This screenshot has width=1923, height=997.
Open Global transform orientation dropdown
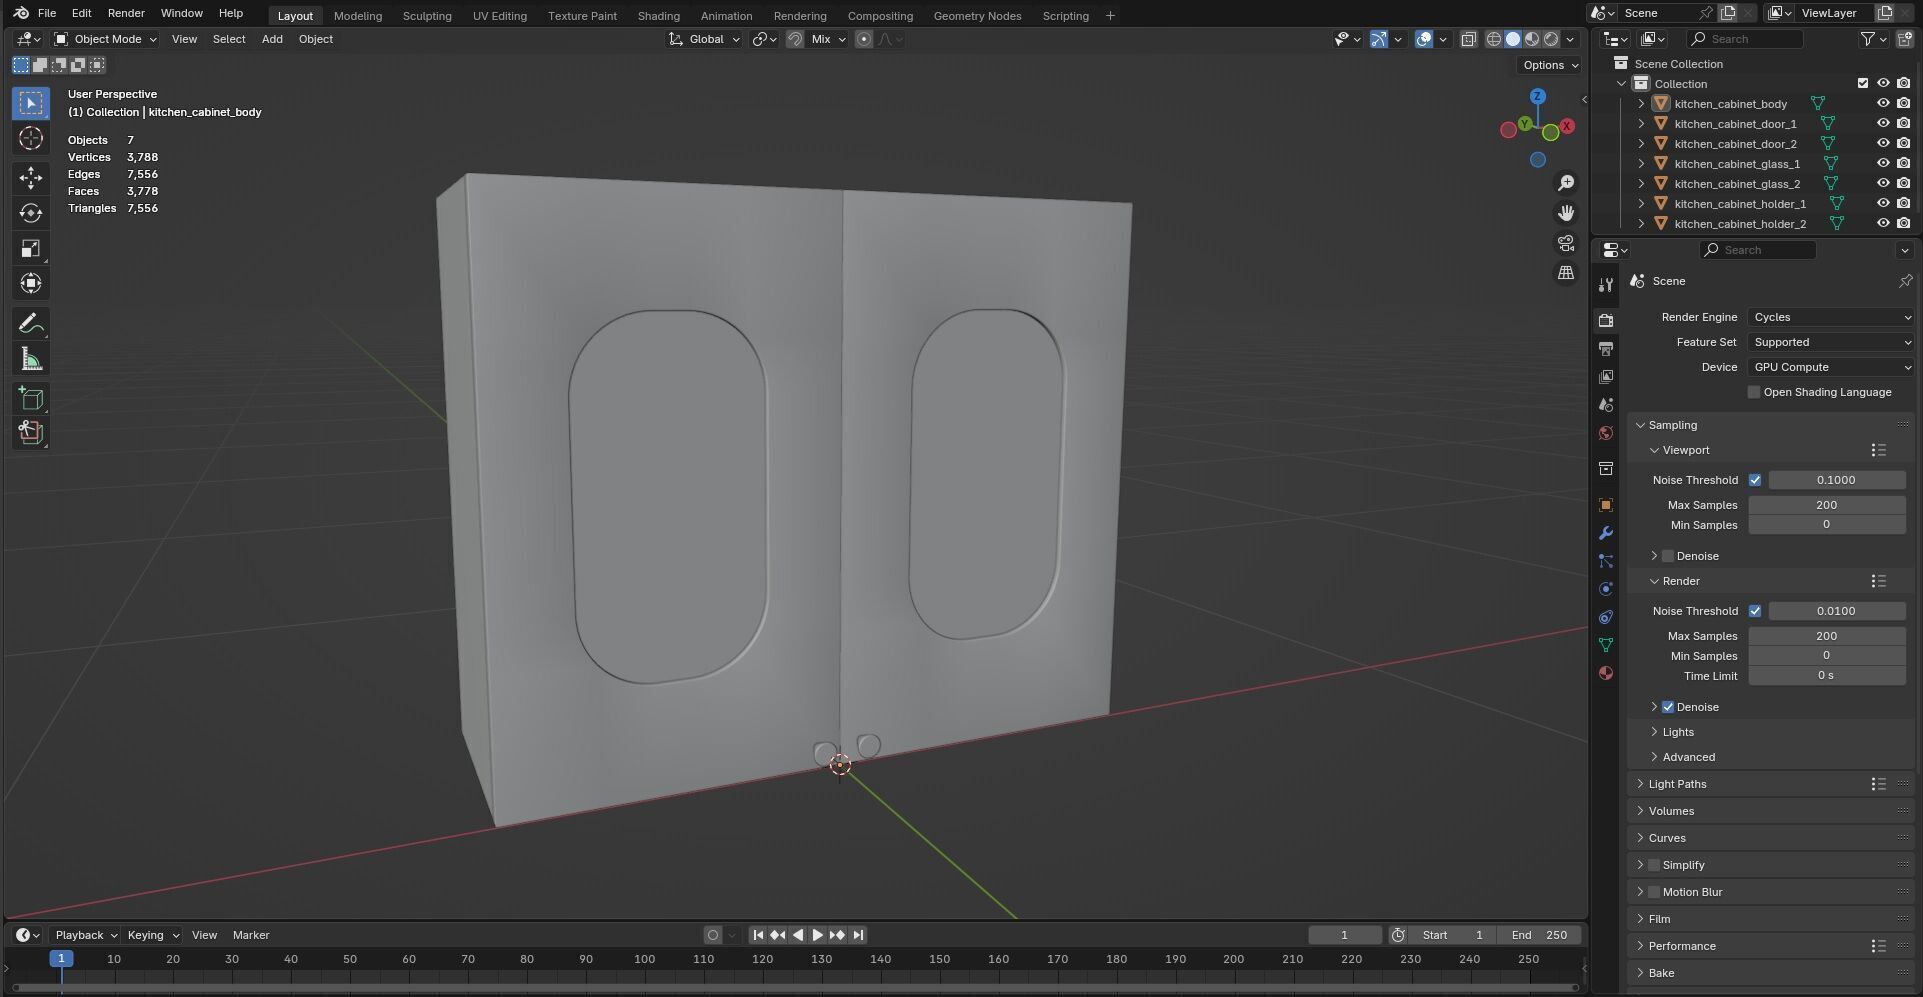[x=704, y=39]
